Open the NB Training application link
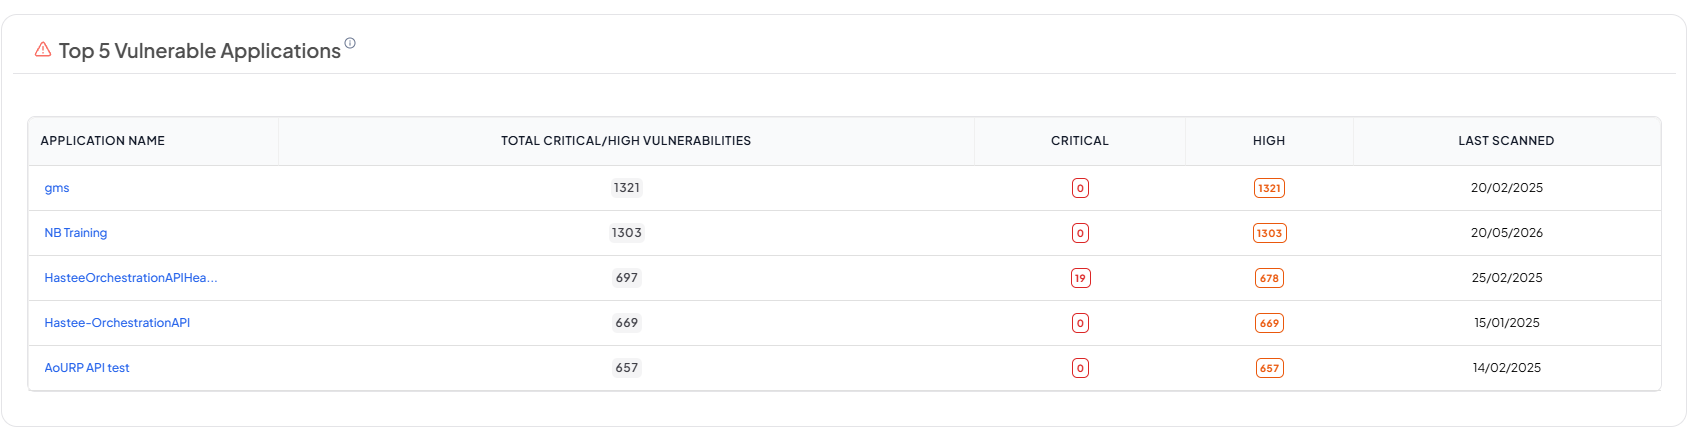This screenshot has width=1693, height=445. (76, 233)
